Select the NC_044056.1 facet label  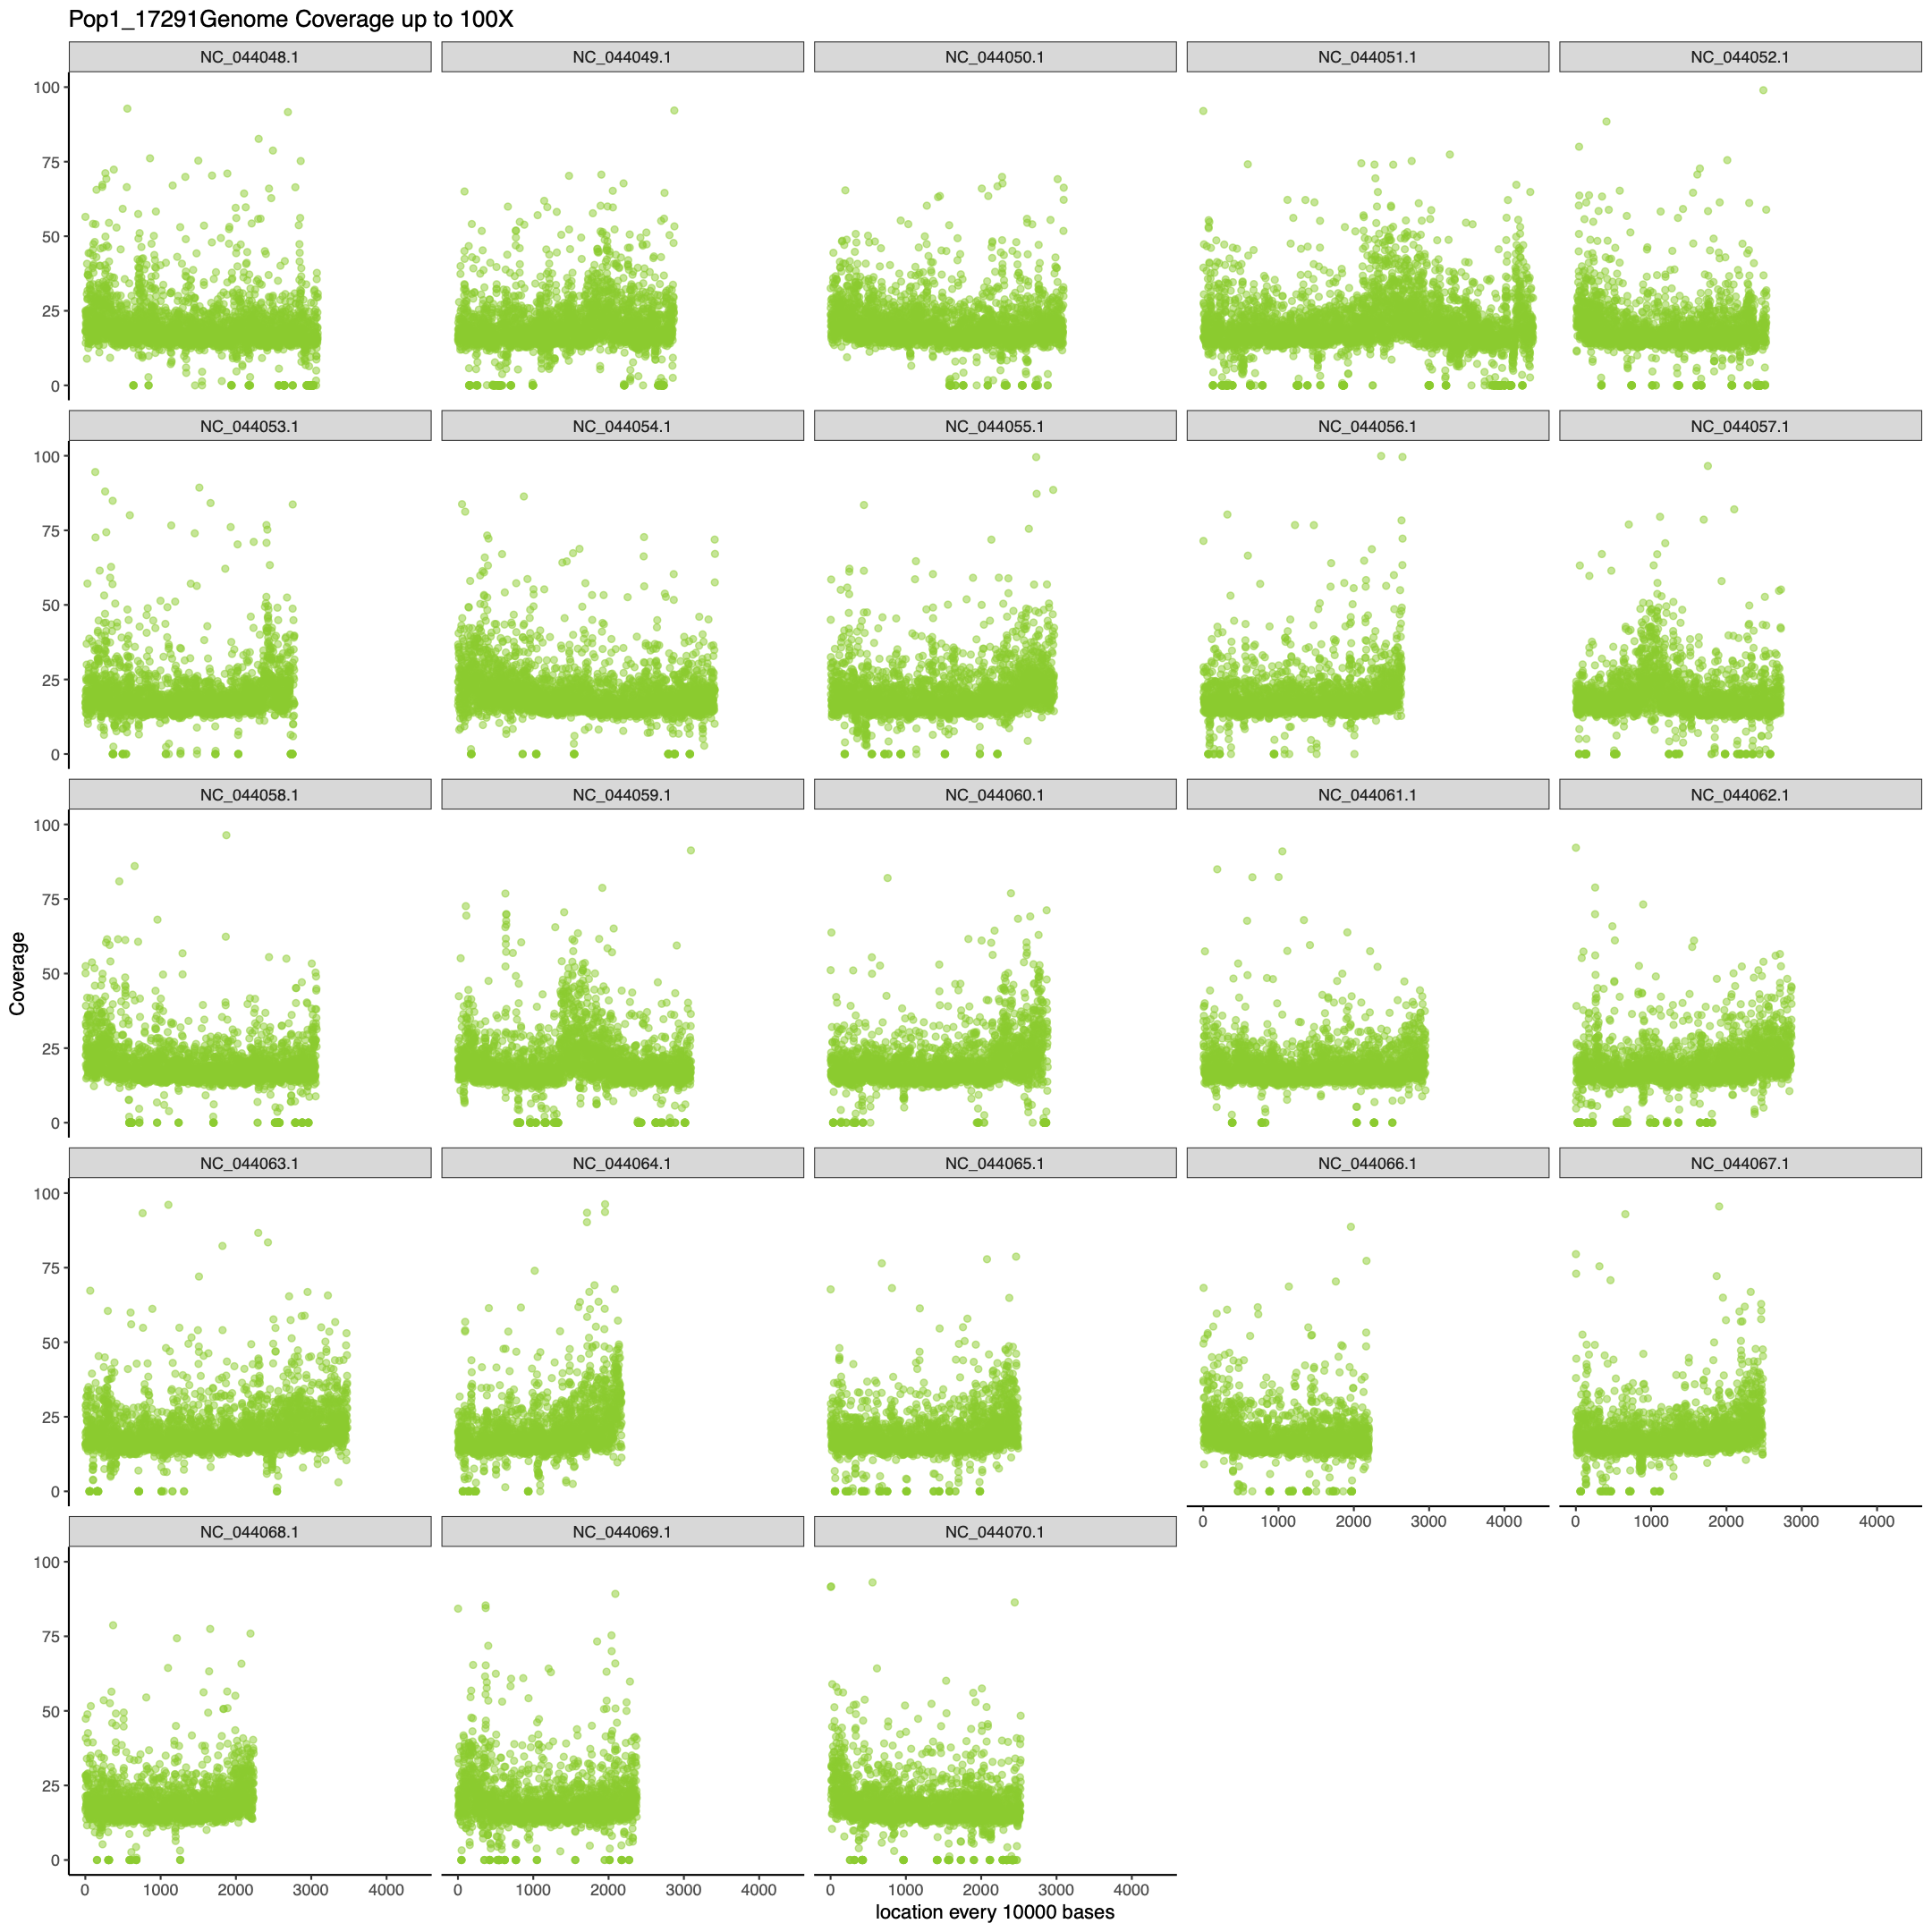pyautogui.click(x=1368, y=426)
